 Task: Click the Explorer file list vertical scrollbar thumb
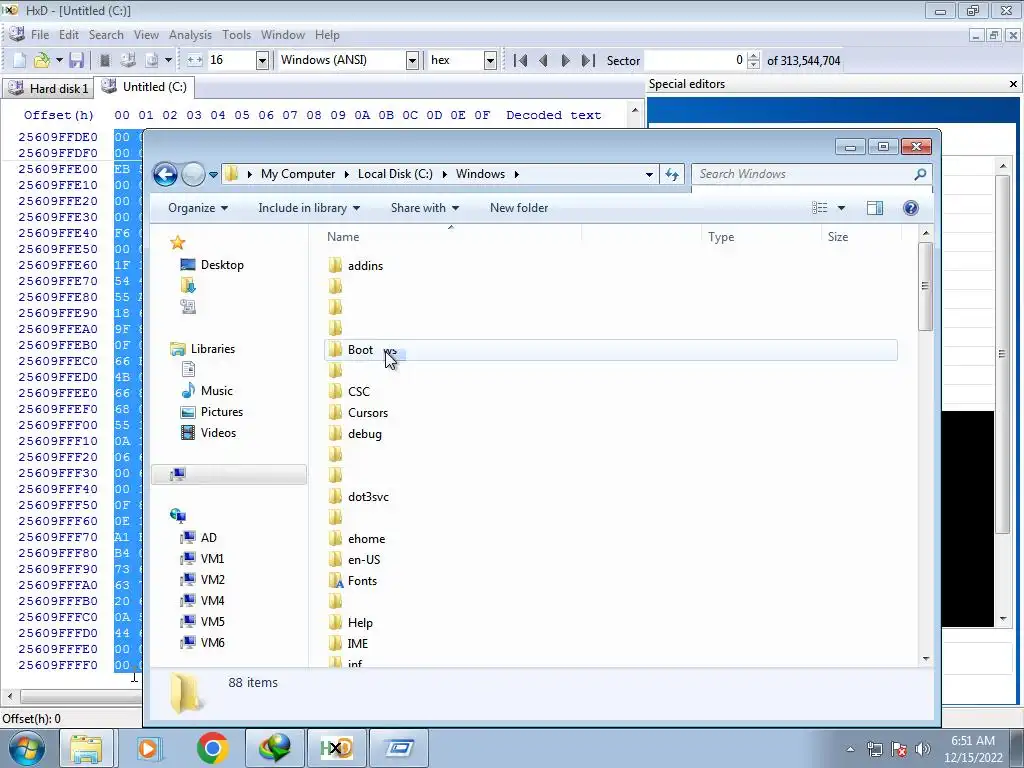tap(925, 286)
